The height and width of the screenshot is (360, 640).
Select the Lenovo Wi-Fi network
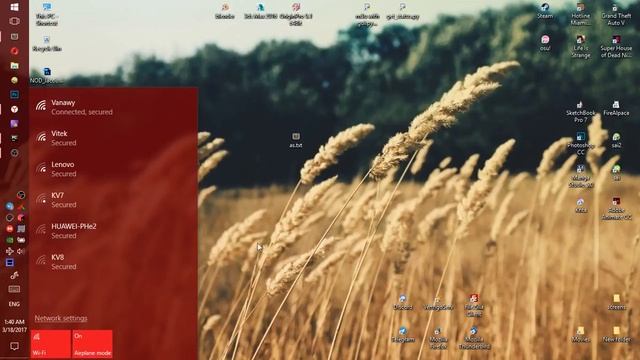coord(114,169)
